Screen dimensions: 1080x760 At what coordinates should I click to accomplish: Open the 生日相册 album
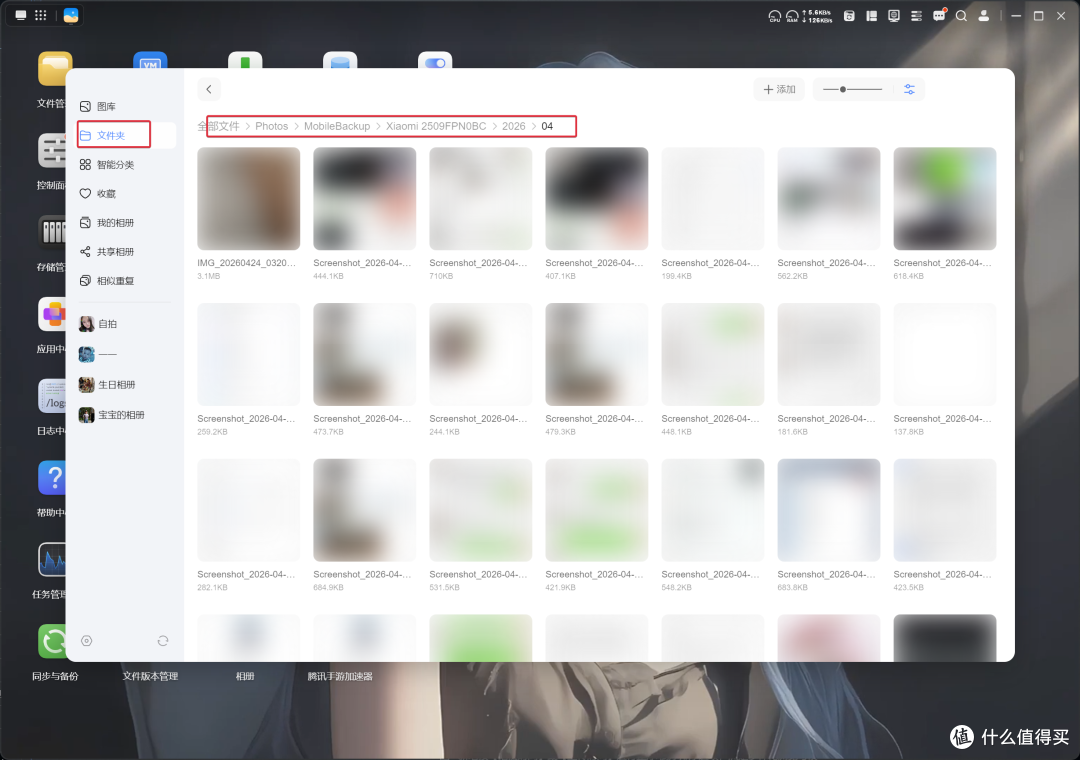[x=107, y=384]
